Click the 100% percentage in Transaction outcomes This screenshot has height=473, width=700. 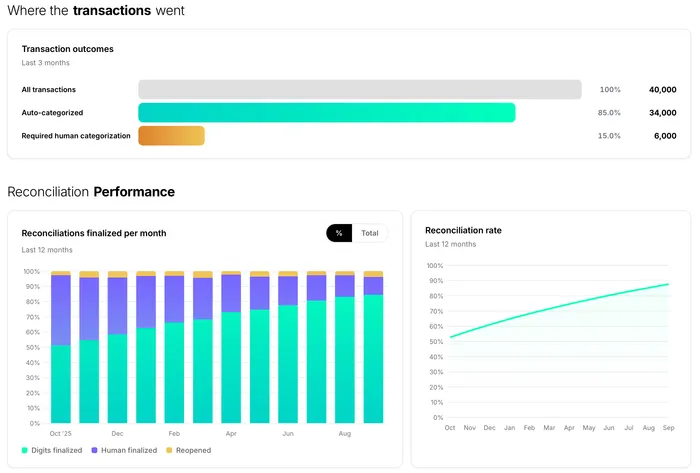(x=610, y=90)
